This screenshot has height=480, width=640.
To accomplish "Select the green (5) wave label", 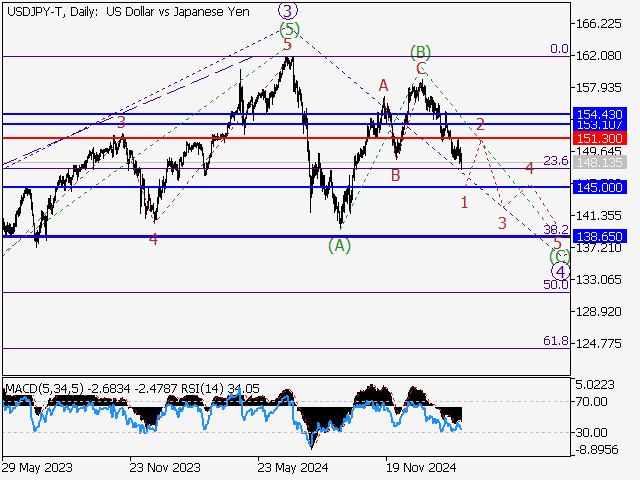I will click(x=289, y=29).
